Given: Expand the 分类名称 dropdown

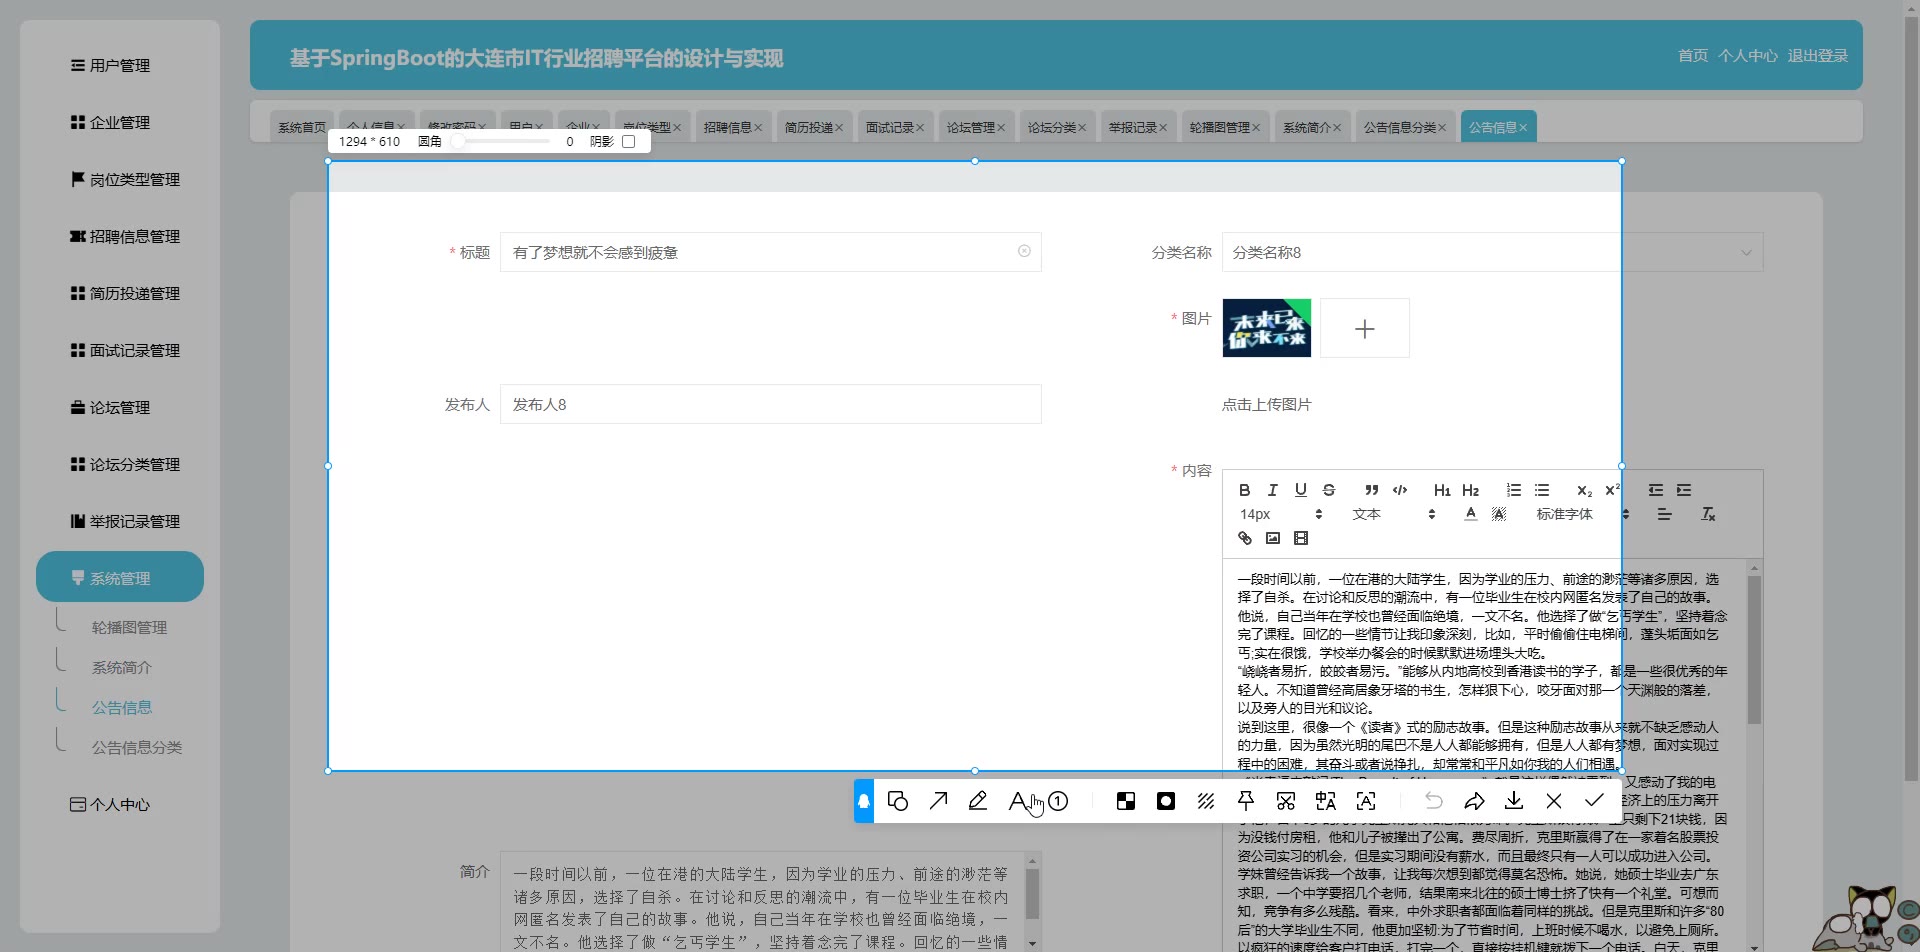Looking at the screenshot, I should (1746, 253).
